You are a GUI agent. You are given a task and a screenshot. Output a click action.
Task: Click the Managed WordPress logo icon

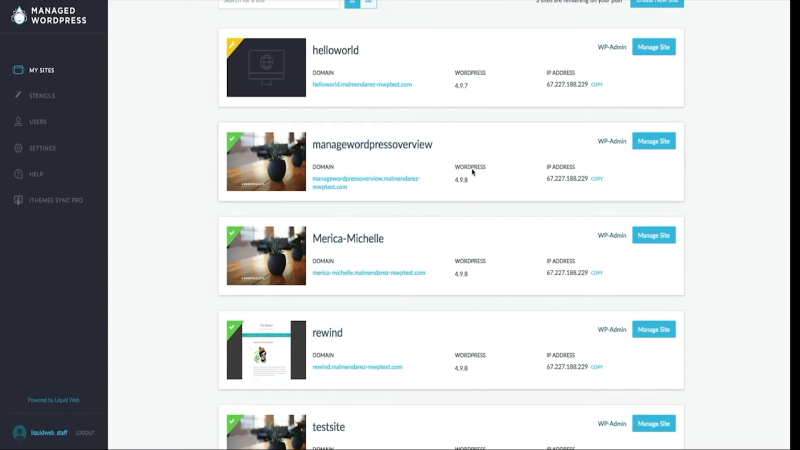[19, 15]
